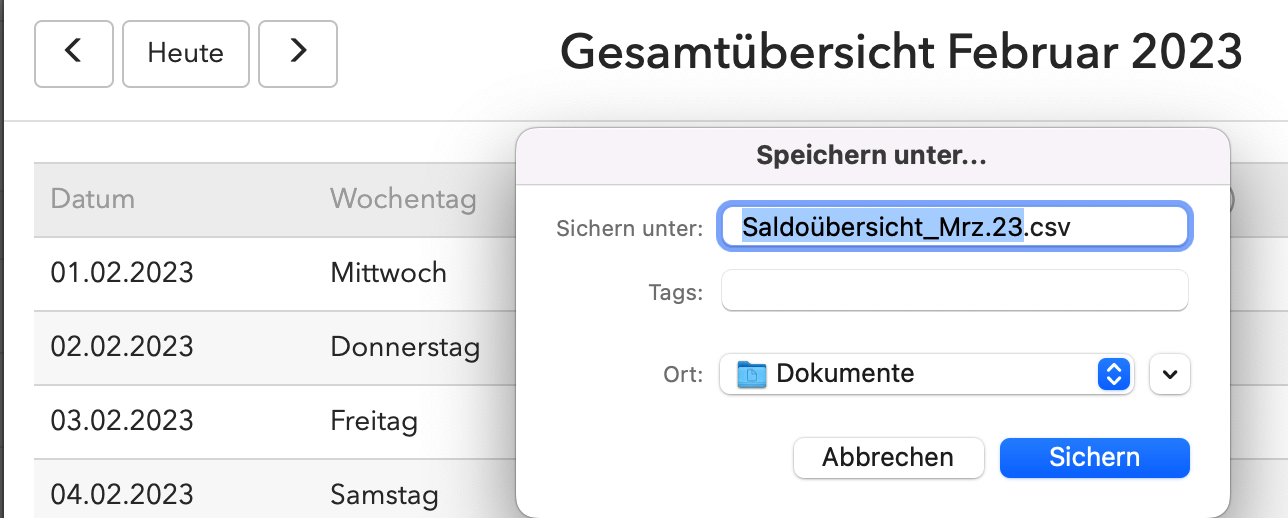The image size is (1288, 518).
Task: Click the Sichern button
Action: [1094, 457]
